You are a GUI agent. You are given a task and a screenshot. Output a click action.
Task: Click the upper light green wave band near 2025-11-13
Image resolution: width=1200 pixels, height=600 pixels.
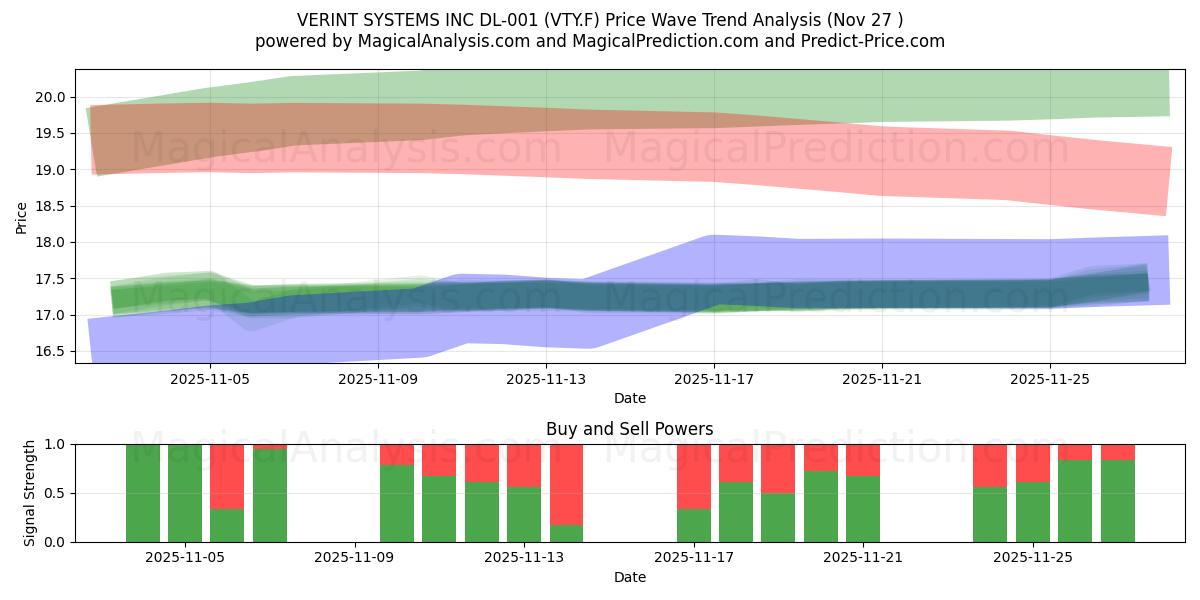(546, 98)
